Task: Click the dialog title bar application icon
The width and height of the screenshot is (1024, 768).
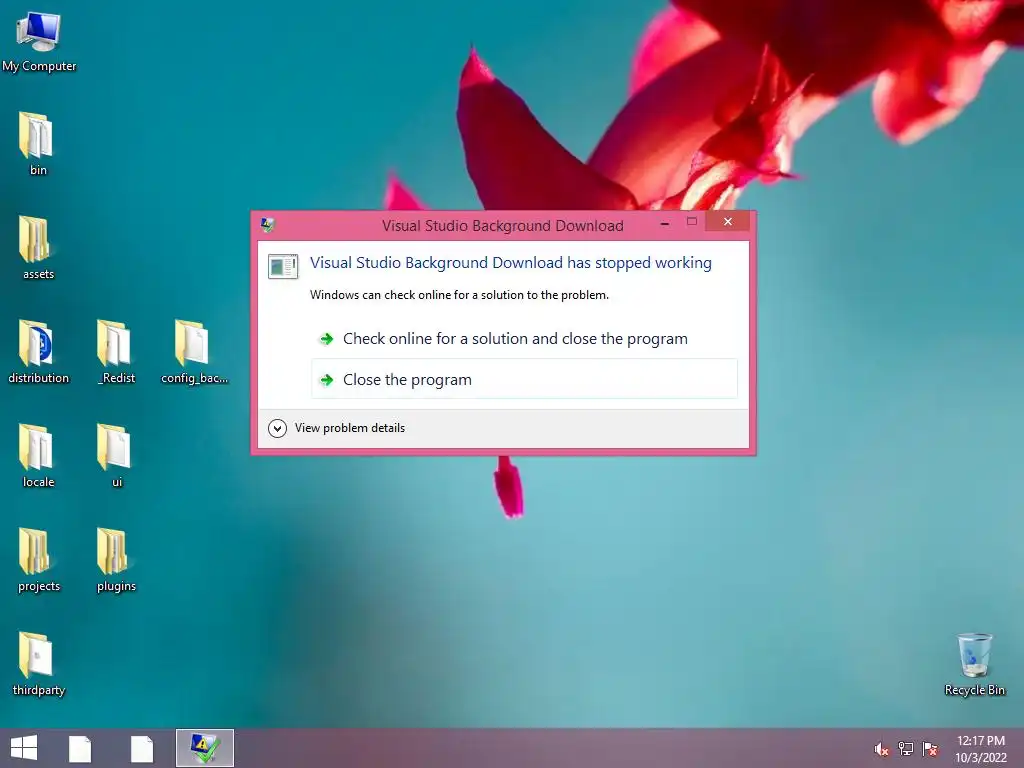Action: 267,225
